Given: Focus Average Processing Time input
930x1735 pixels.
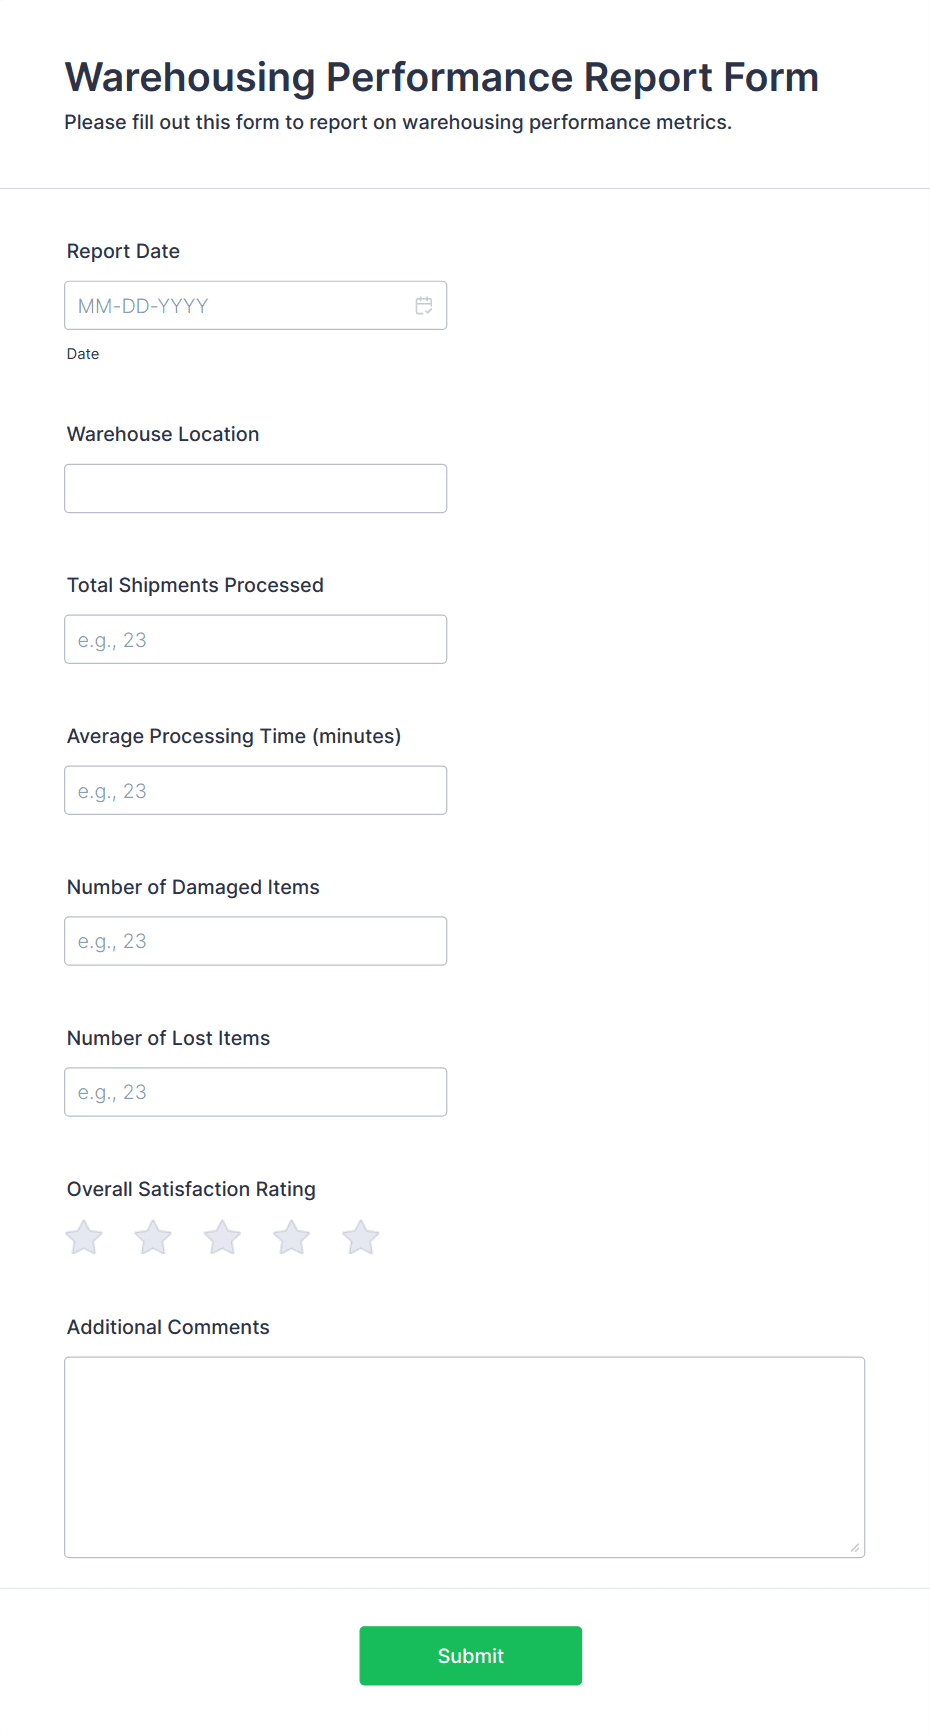Looking at the screenshot, I should click(255, 791).
